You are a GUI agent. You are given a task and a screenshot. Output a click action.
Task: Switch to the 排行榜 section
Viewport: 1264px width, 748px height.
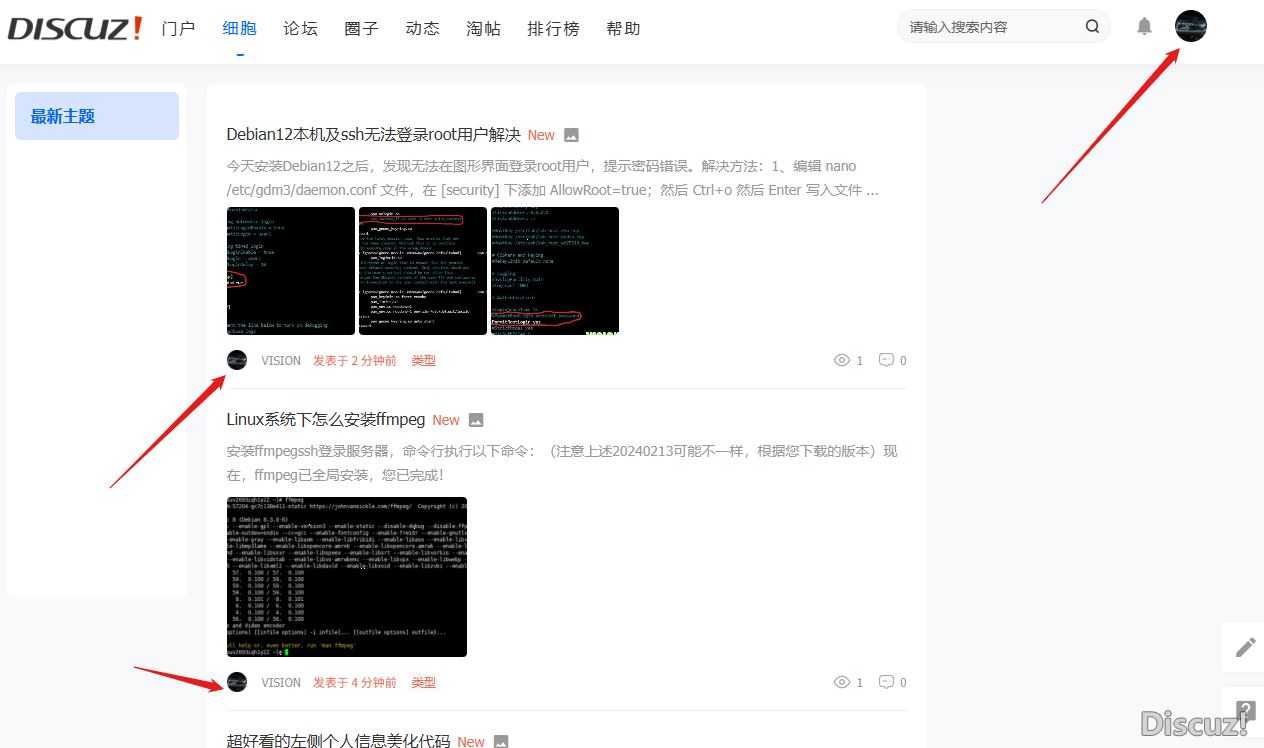553,28
